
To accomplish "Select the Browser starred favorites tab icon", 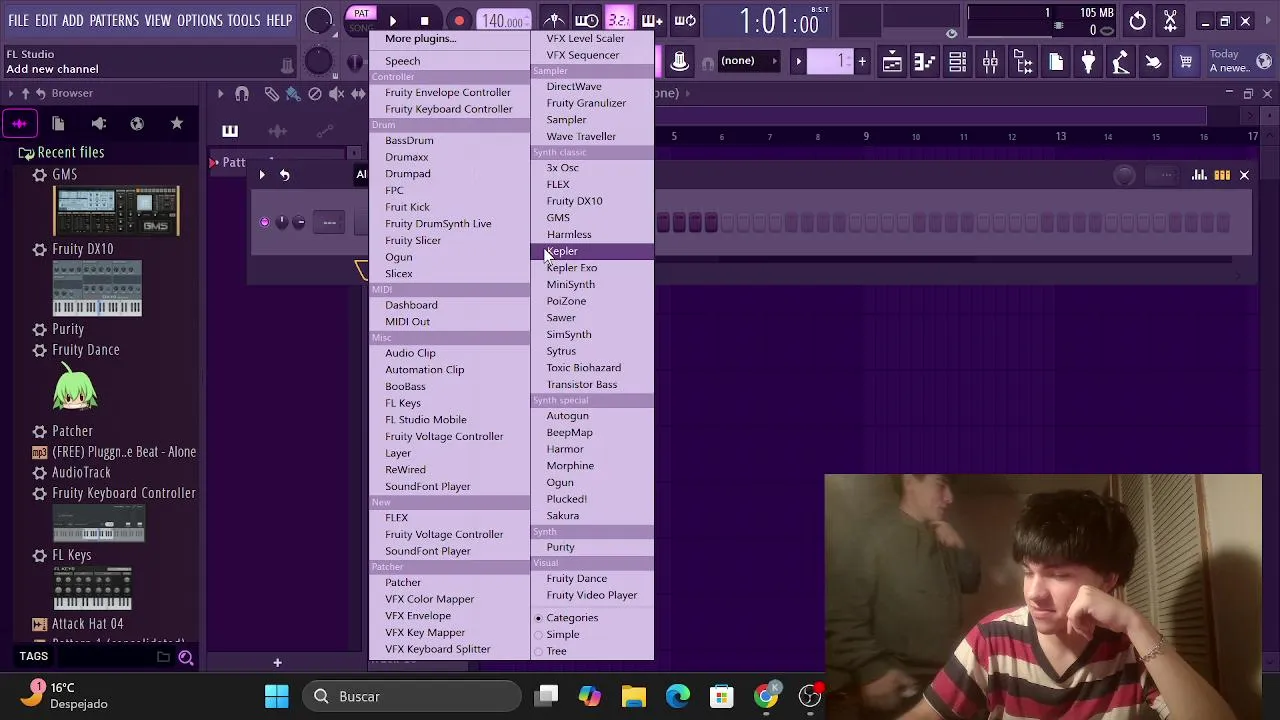I will click(177, 123).
